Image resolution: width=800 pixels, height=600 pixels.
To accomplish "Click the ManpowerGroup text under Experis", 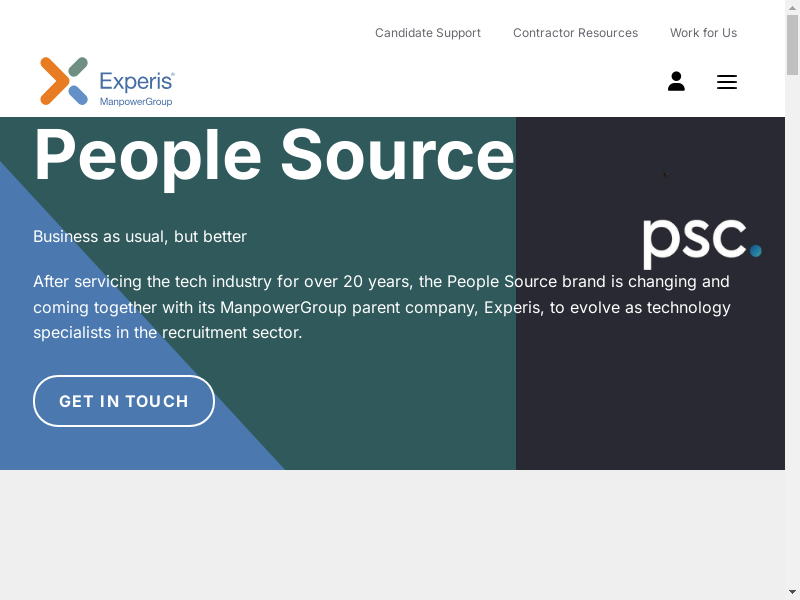I will 136,102.
